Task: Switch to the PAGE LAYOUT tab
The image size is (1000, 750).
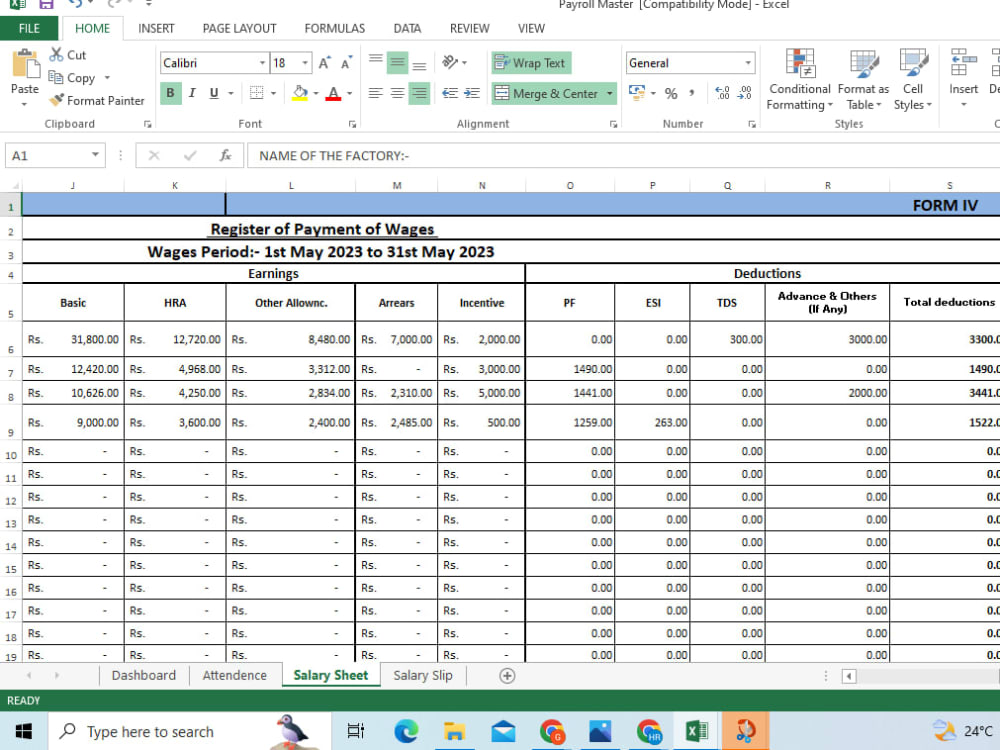Action: point(239,28)
